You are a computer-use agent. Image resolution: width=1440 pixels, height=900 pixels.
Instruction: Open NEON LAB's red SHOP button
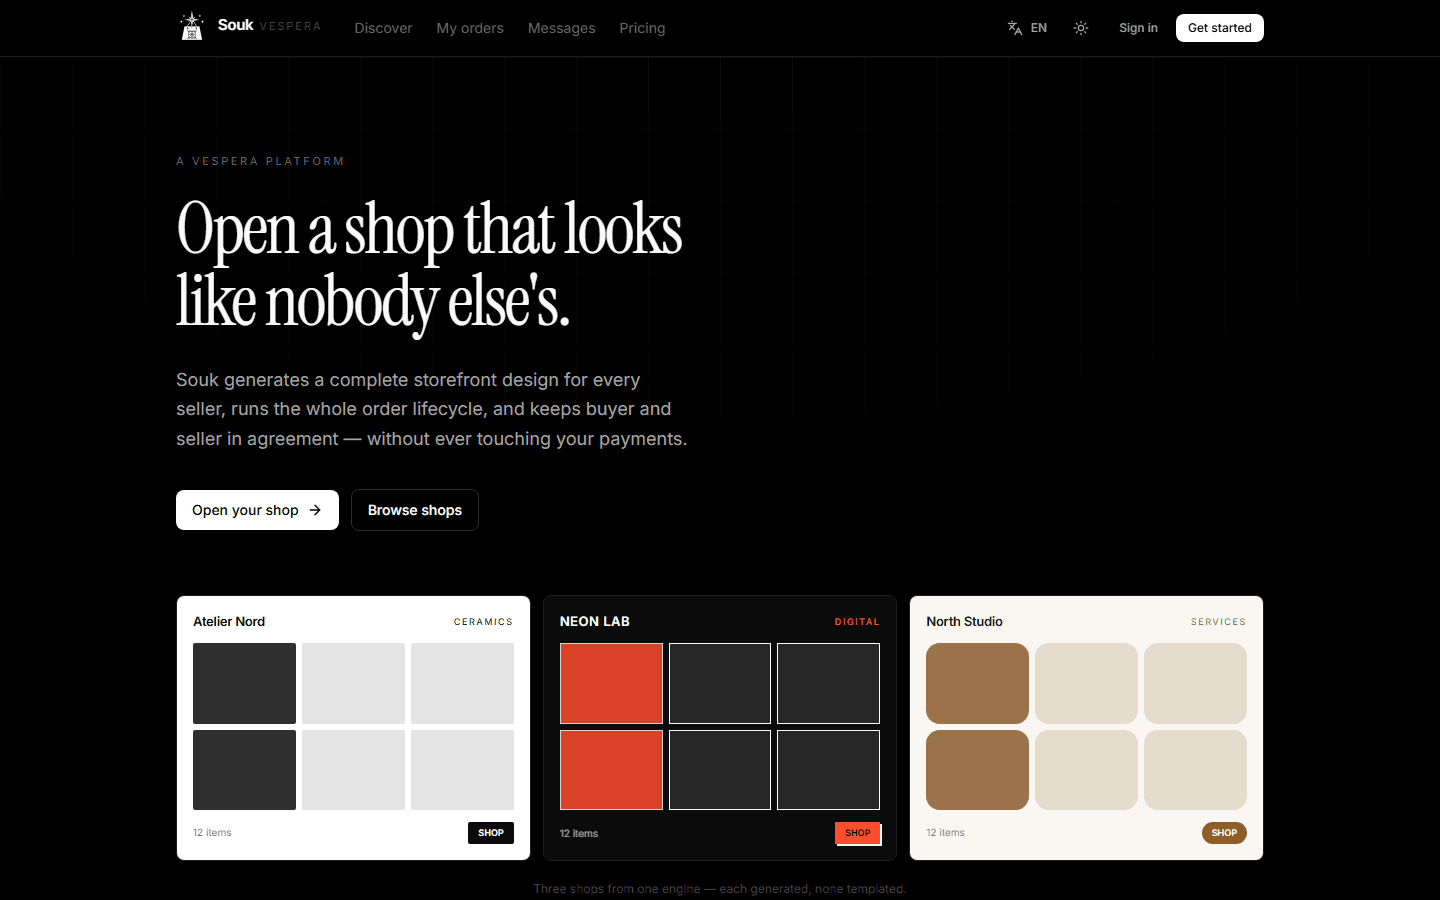click(858, 833)
